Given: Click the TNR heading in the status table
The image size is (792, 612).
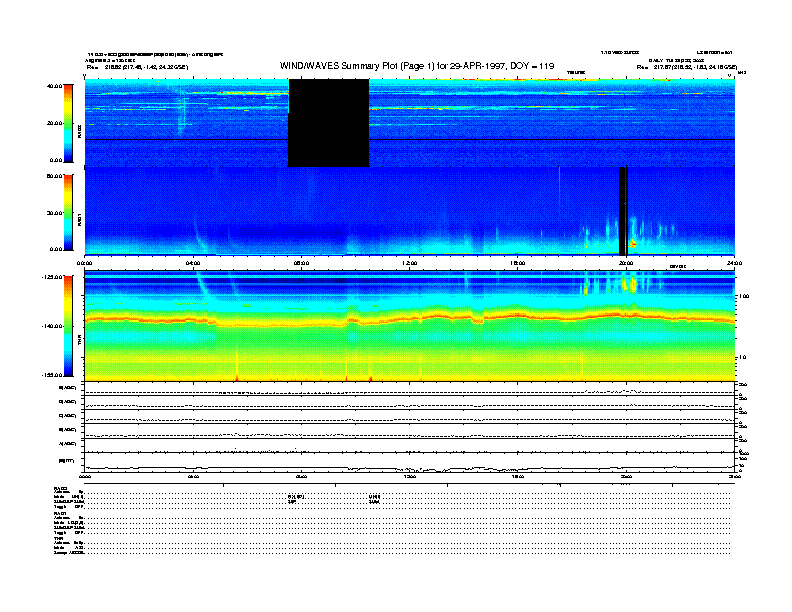Looking at the screenshot, I should tap(59, 538).
